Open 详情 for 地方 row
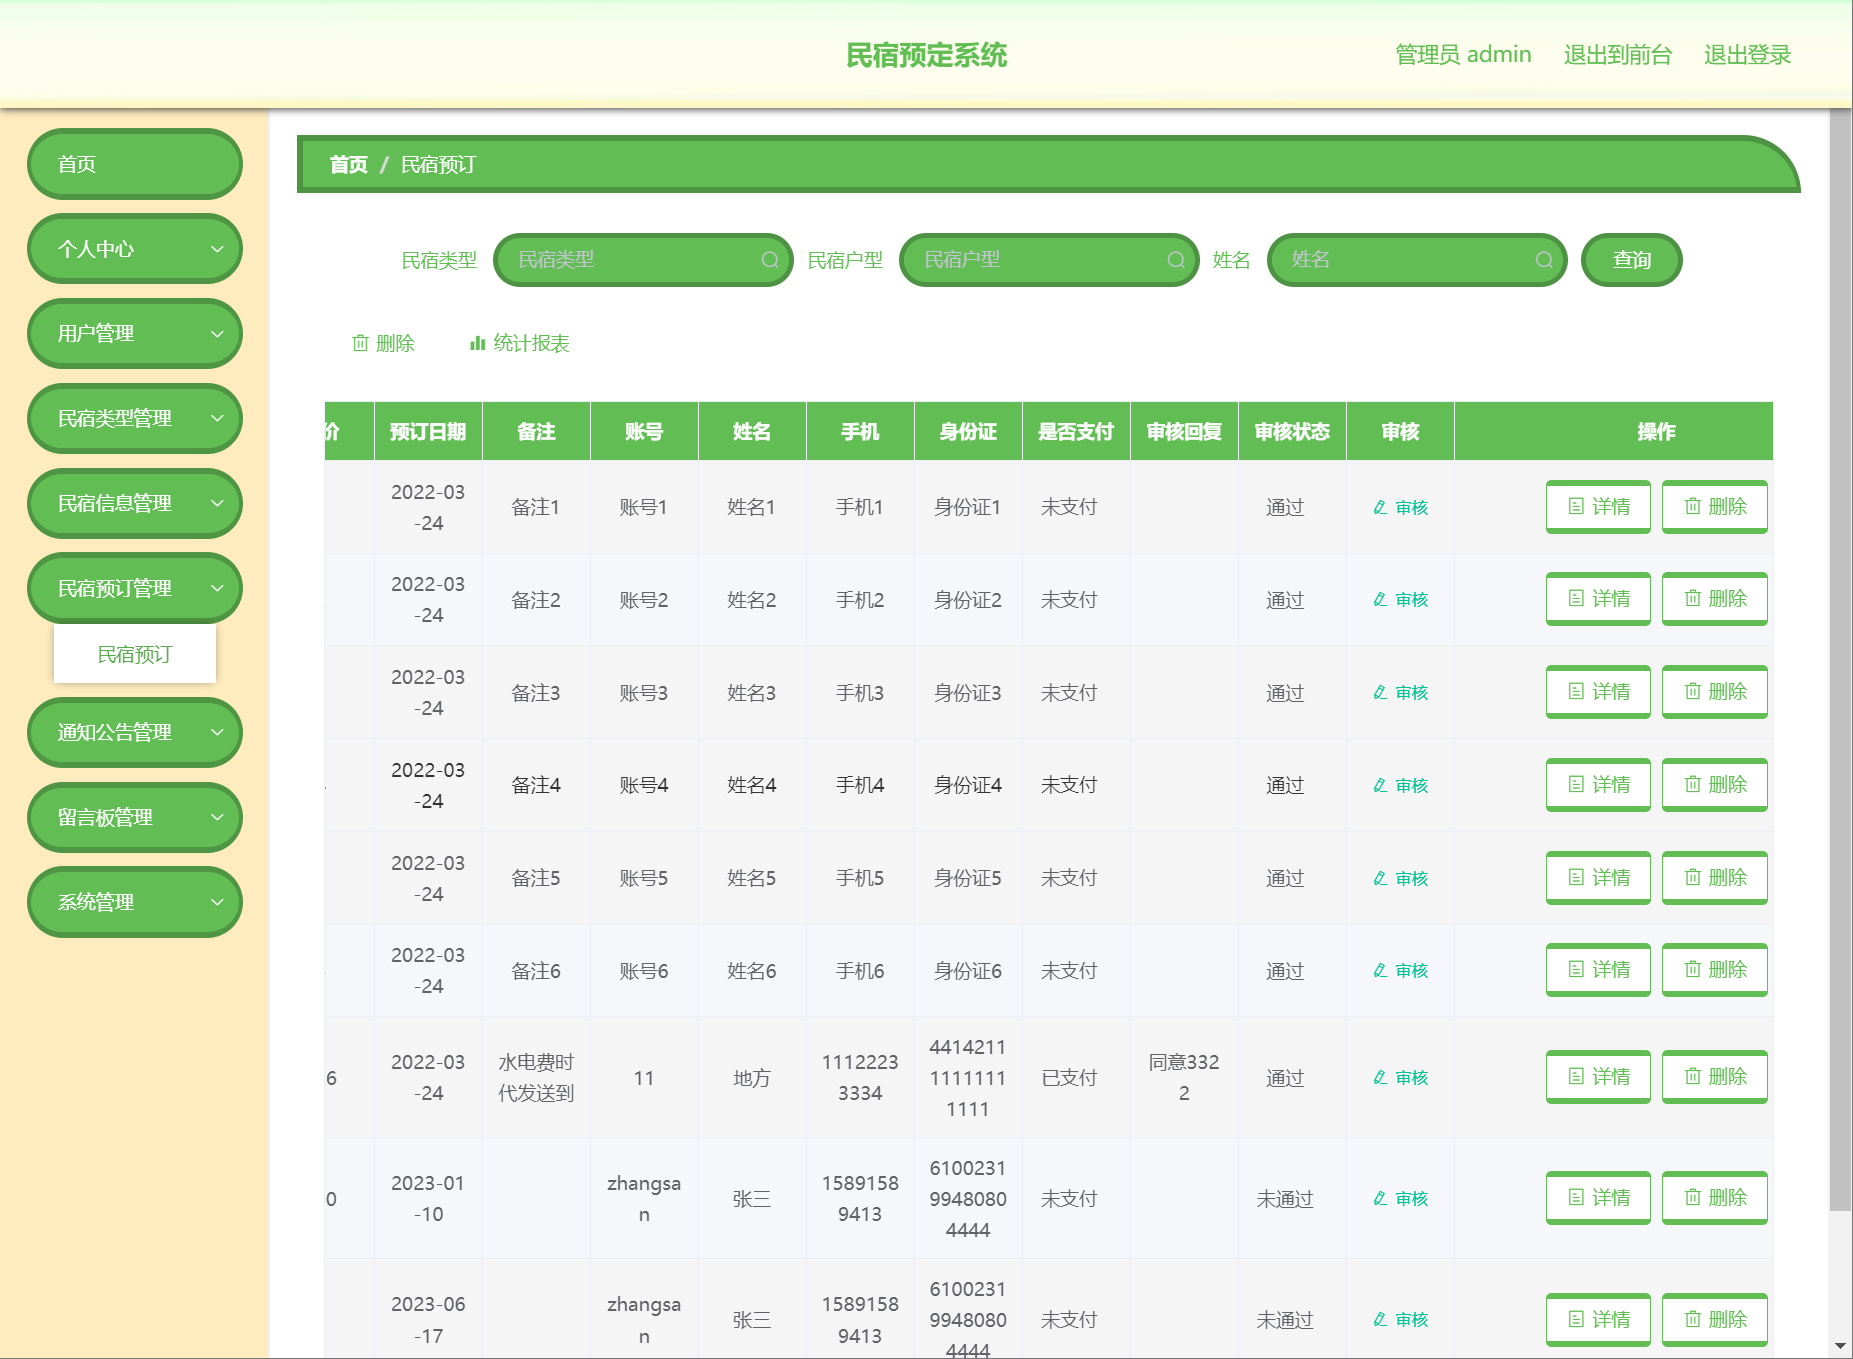Image resolution: width=1853 pixels, height=1359 pixels. click(x=1598, y=1077)
